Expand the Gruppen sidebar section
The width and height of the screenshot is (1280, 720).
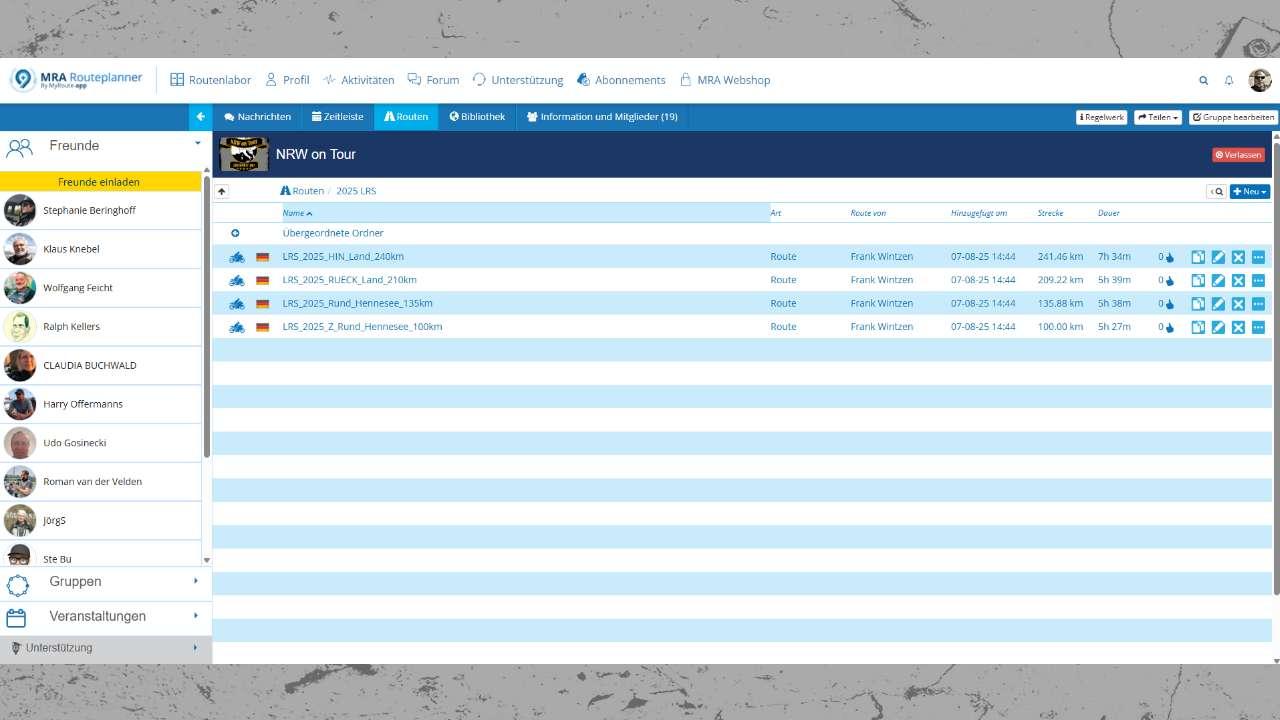click(77, 581)
